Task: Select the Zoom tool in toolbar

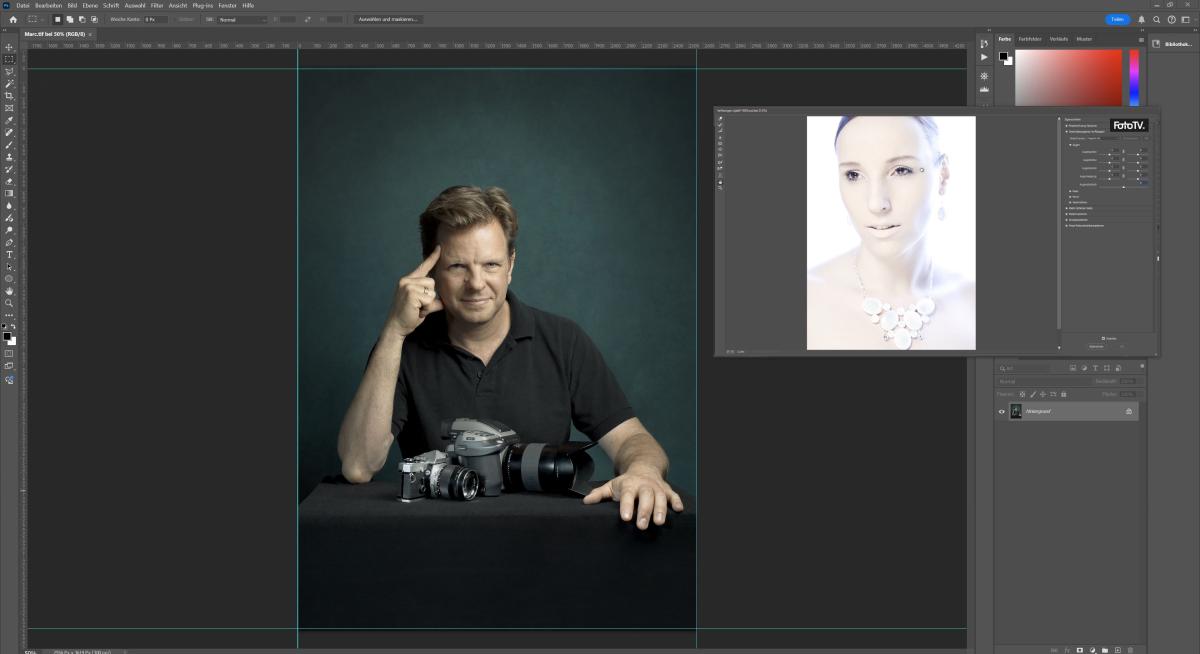Action: (9, 303)
